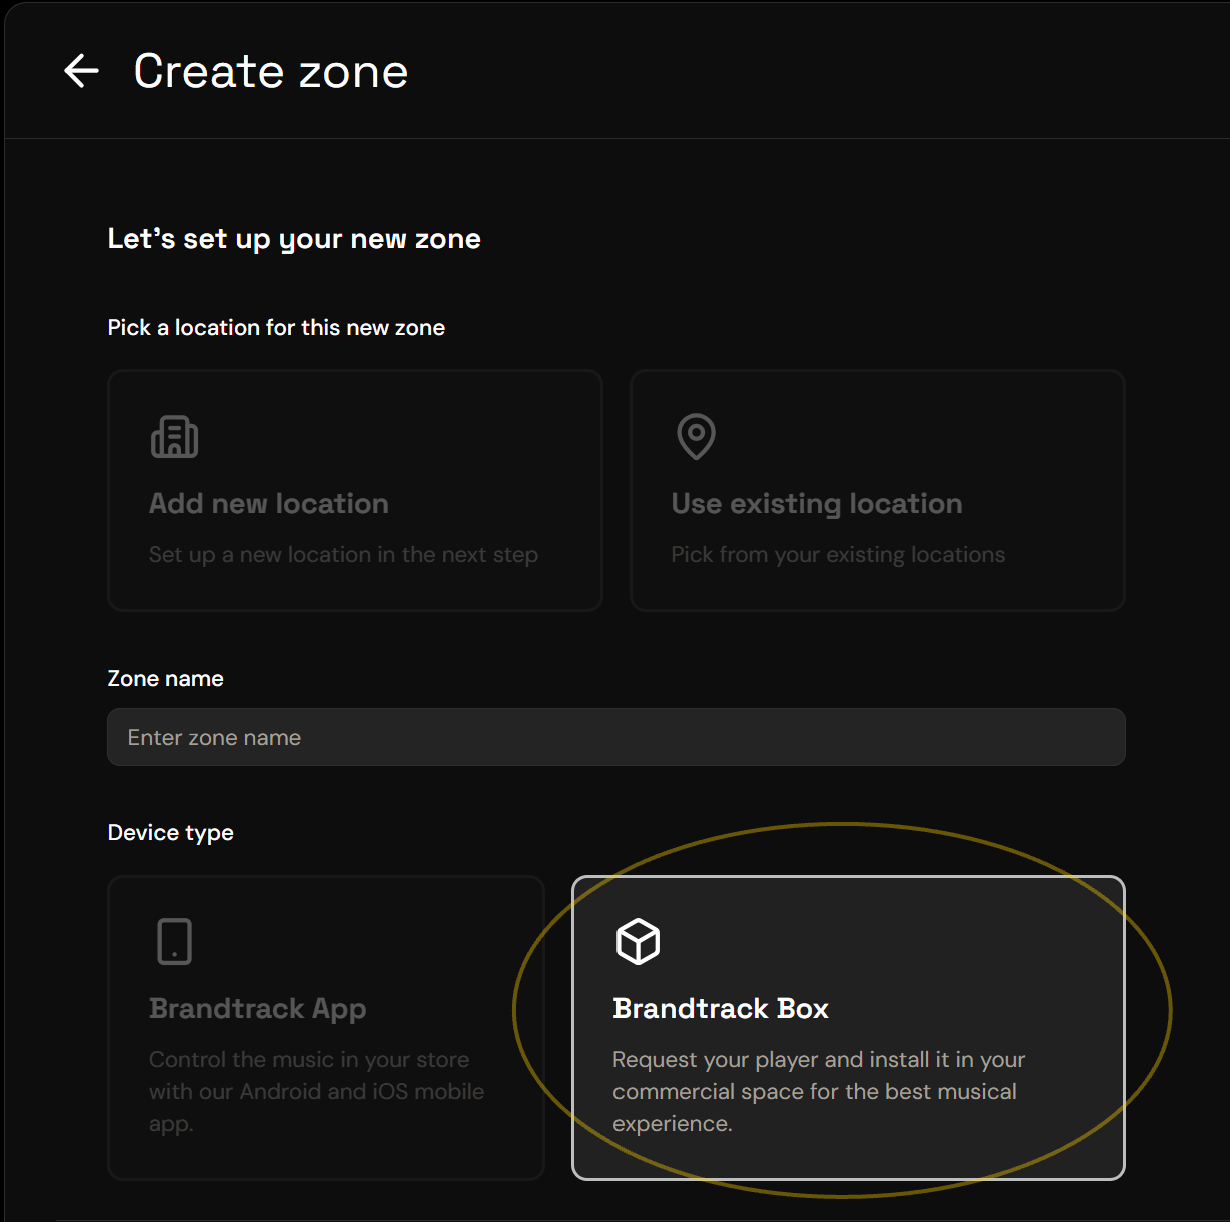Screen dimensions: 1230x1222
Task: Focus the Enter zone name text field
Action: coord(616,737)
